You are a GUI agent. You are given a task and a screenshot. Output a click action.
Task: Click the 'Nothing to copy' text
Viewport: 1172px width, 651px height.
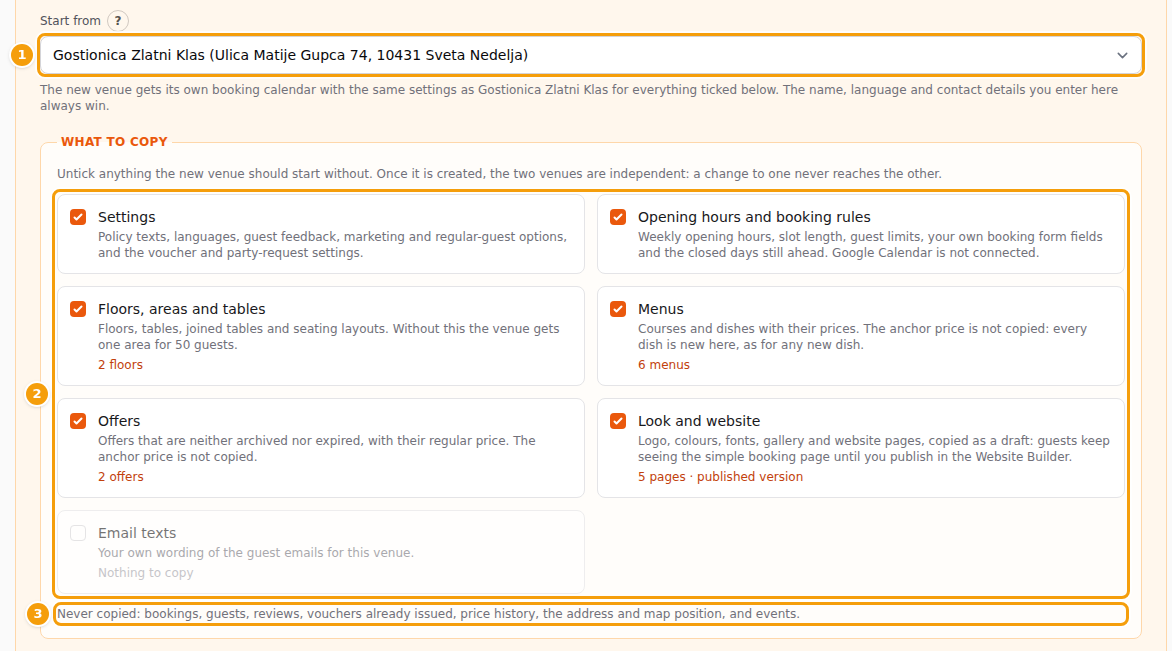(x=146, y=573)
